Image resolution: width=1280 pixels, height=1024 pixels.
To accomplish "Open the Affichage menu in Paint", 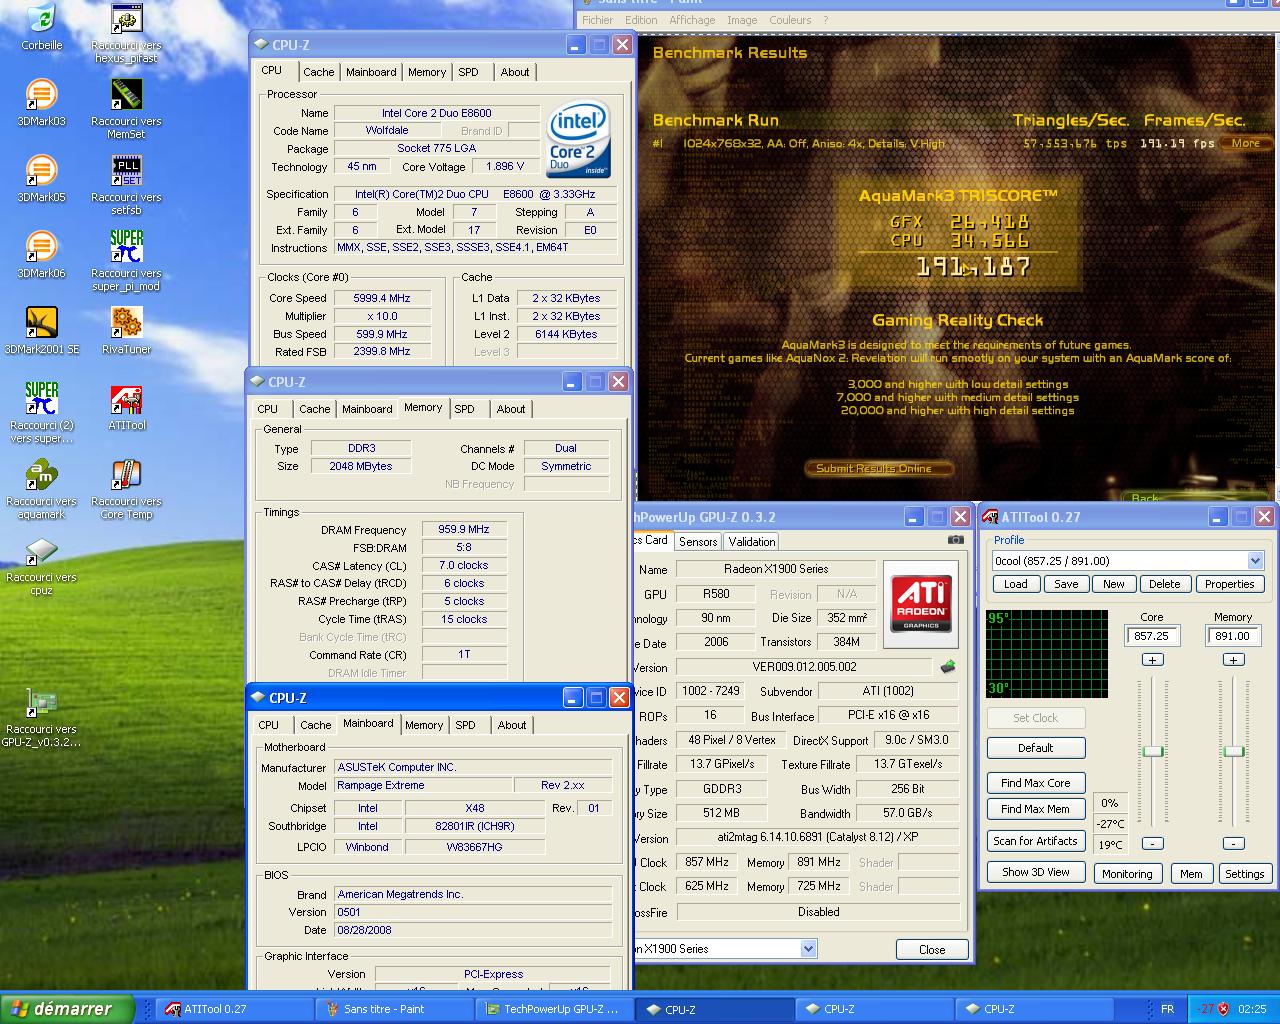I will click(692, 20).
